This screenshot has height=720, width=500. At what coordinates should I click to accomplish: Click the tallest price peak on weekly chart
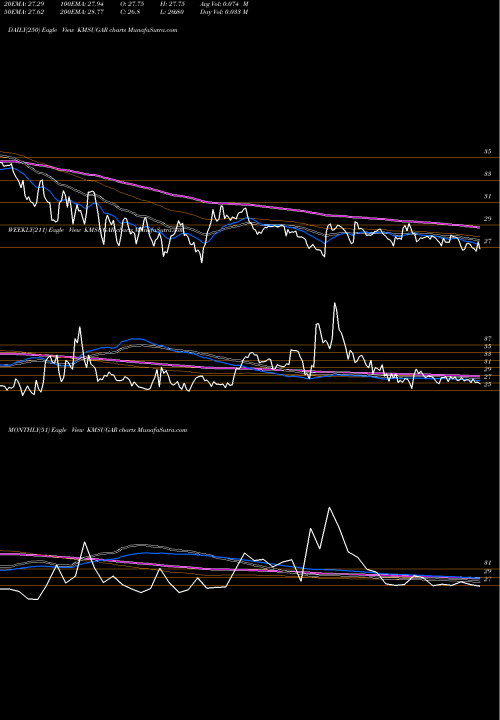tap(335, 304)
